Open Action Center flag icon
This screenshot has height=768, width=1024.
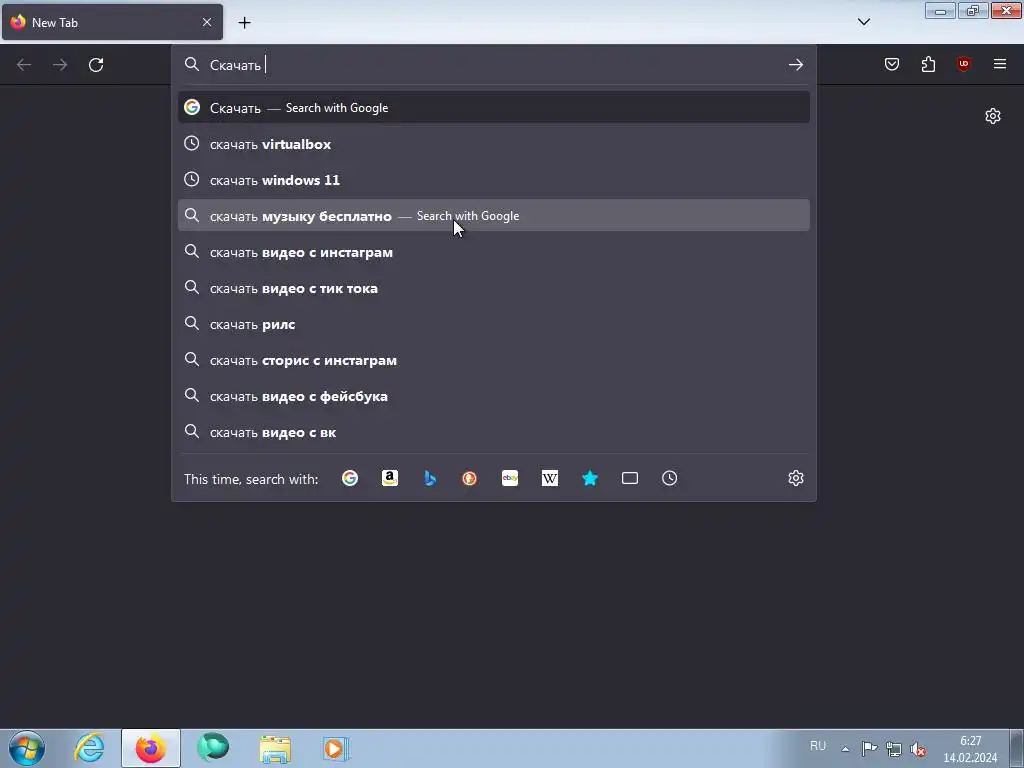coord(869,749)
